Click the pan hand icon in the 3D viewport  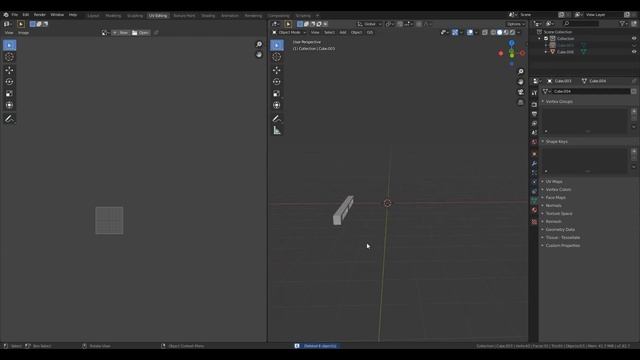[521, 82]
